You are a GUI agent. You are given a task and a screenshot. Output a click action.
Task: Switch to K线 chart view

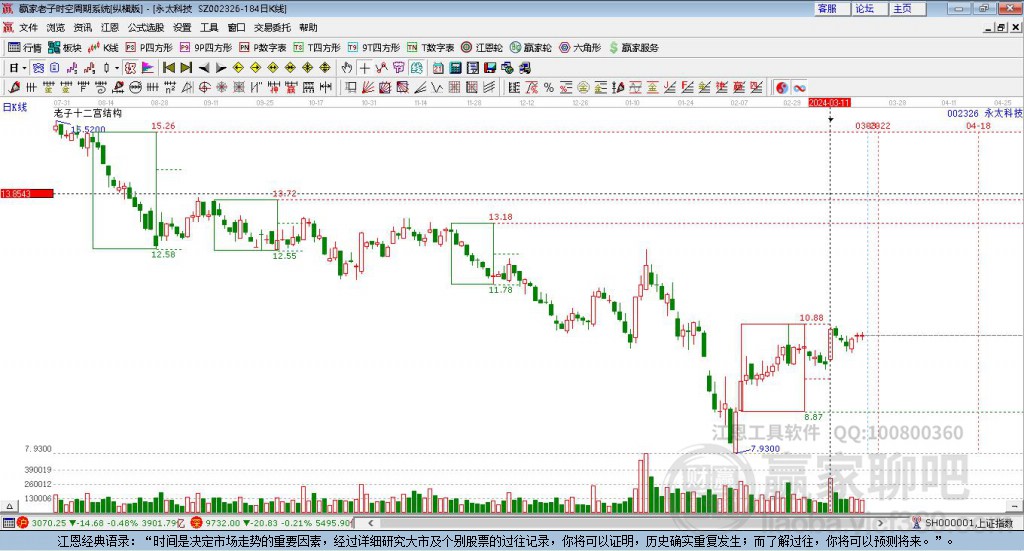pyautogui.click(x=103, y=48)
